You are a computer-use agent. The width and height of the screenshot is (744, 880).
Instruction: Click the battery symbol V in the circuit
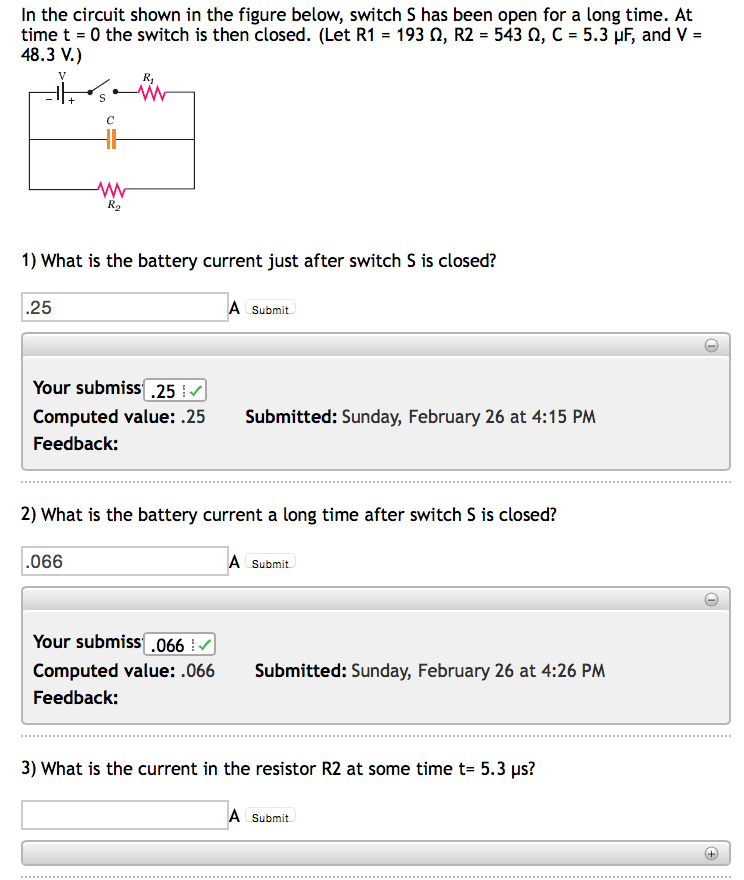pos(62,93)
